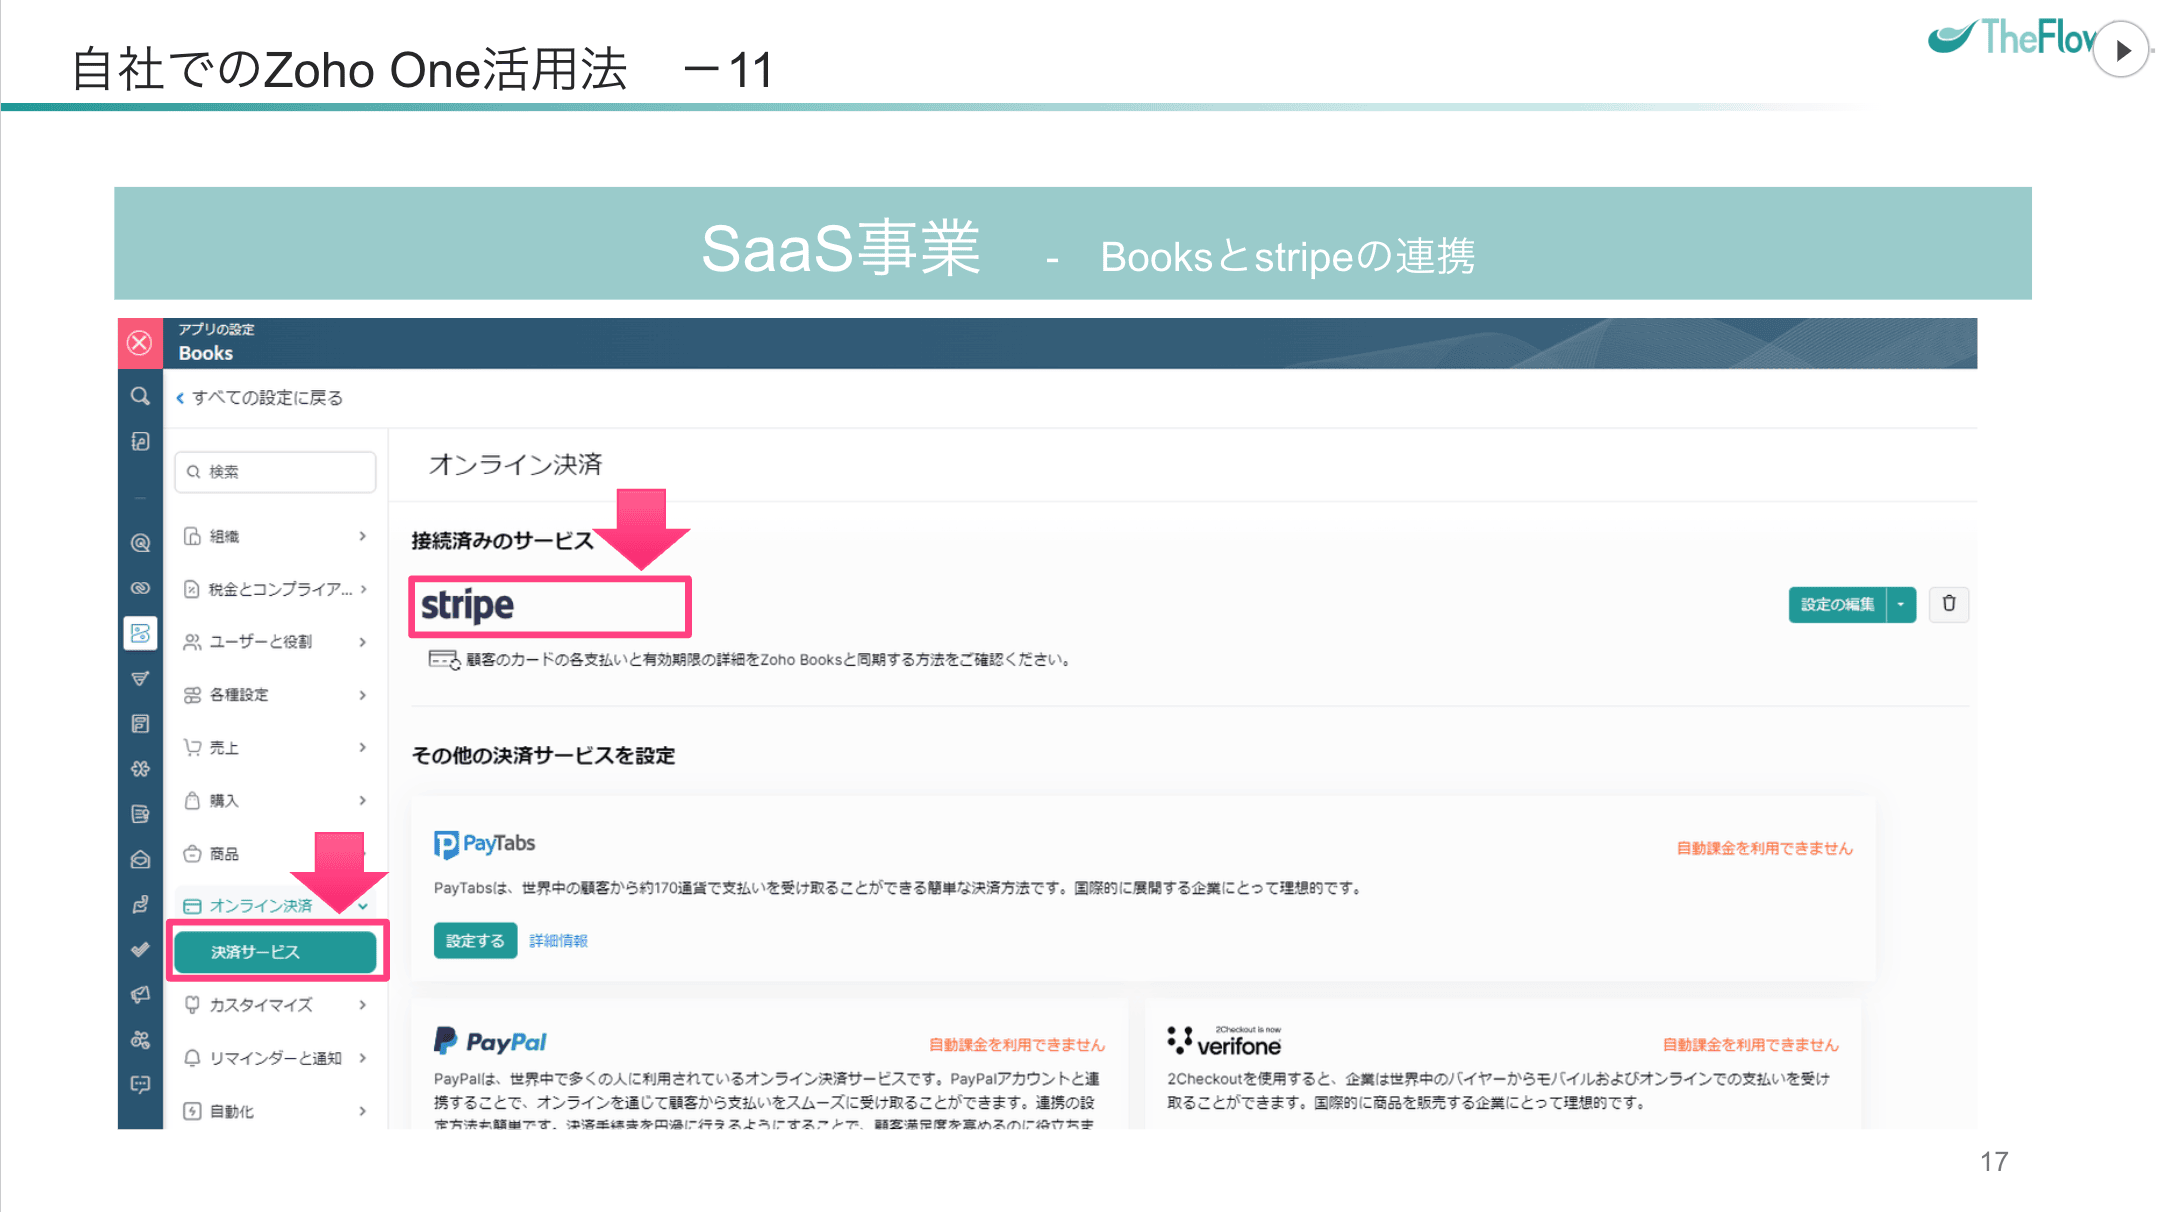Click the red close X icon
Image resolution: width=2172 pixels, height=1212 pixels.
click(x=140, y=343)
